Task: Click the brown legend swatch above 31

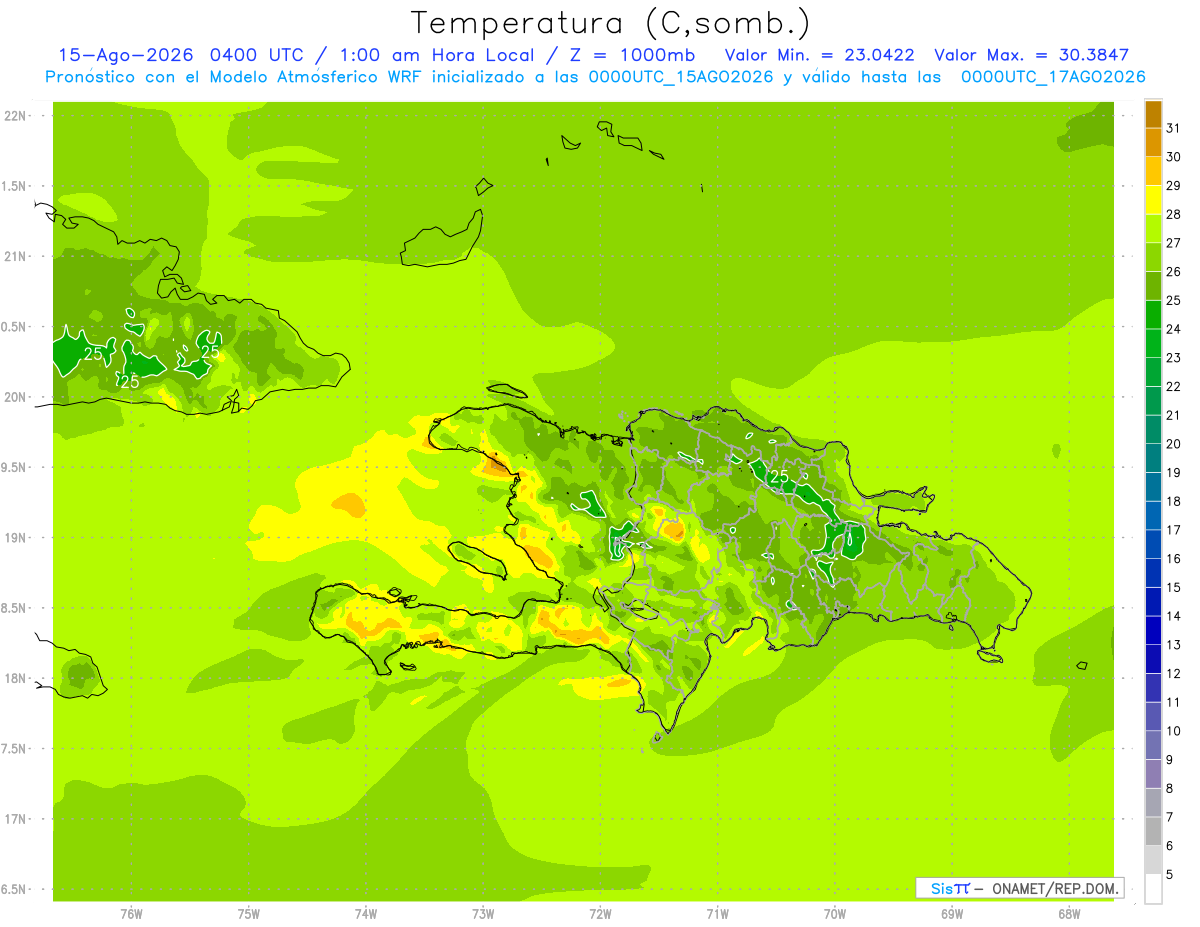Action: pos(1153,114)
